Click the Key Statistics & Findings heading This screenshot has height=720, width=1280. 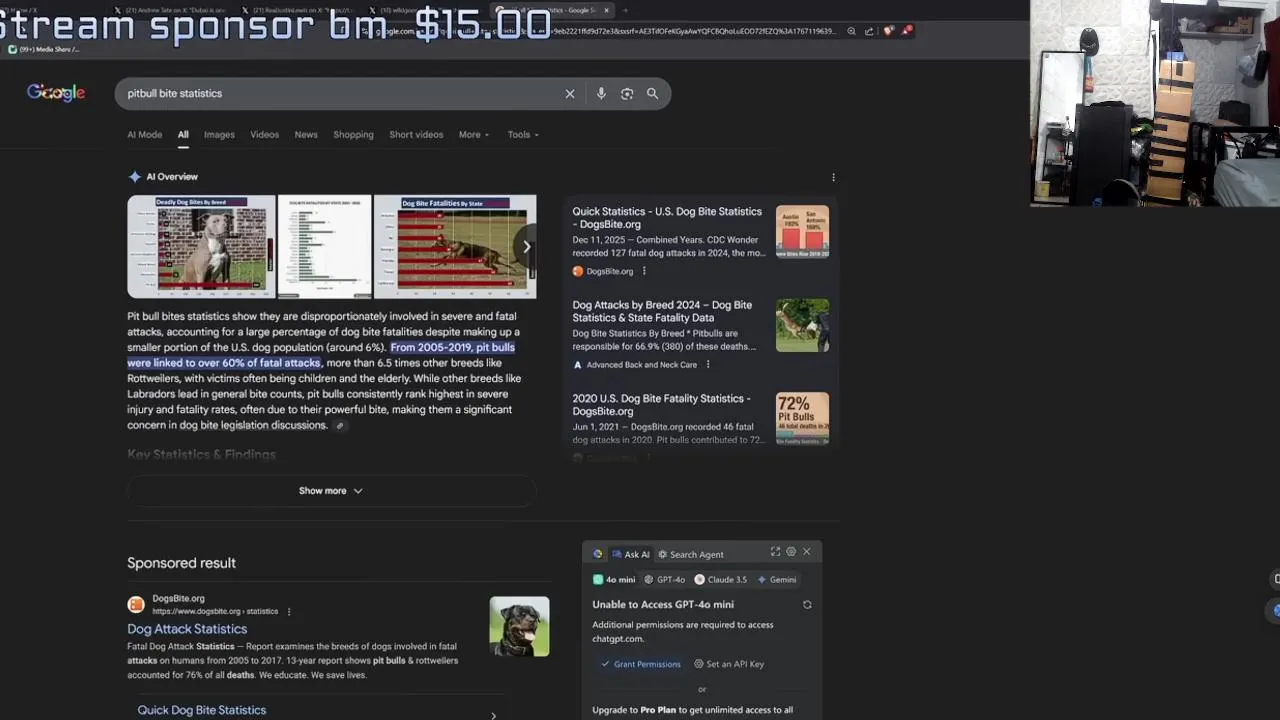click(x=201, y=455)
